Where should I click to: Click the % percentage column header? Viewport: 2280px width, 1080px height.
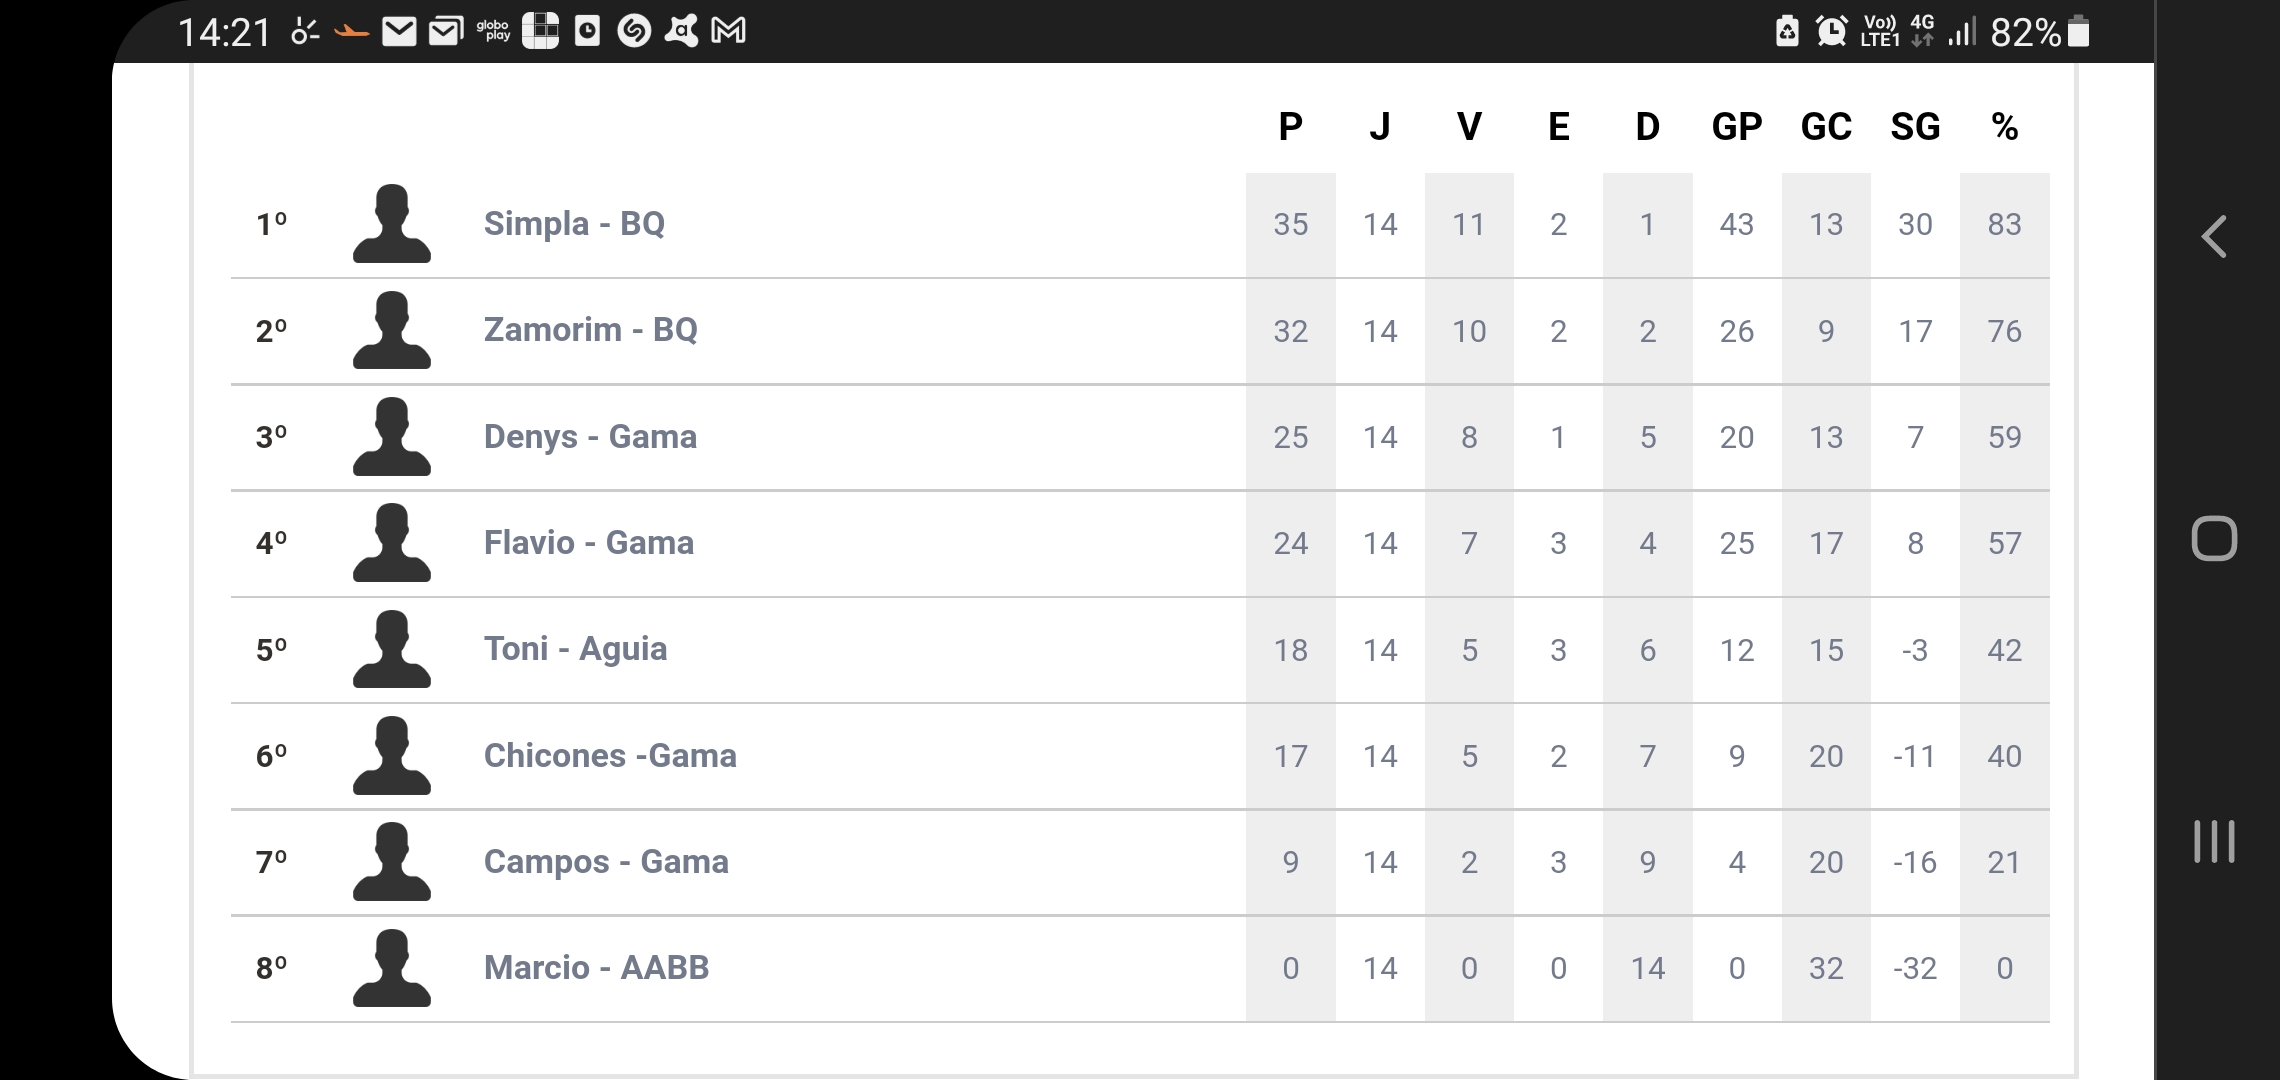2004,127
